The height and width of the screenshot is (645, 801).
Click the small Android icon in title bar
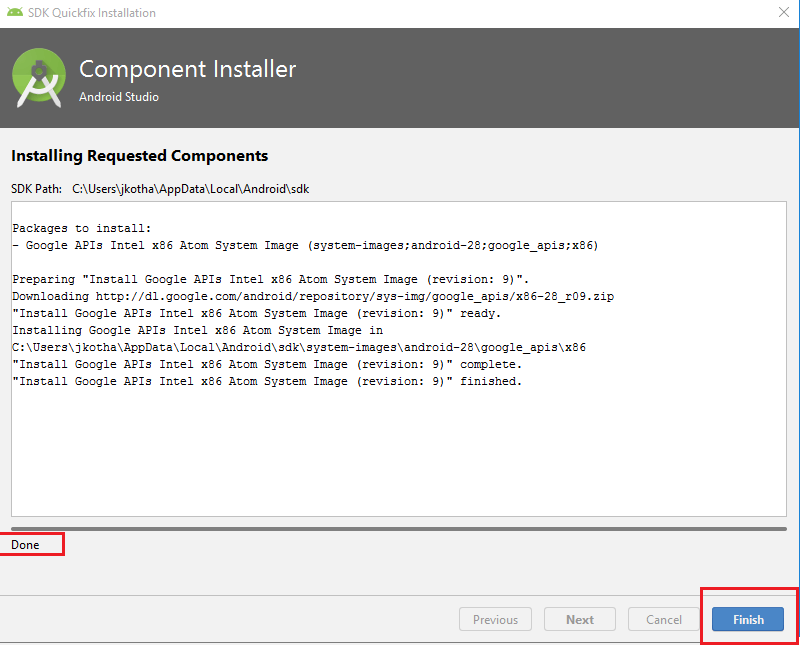click(14, 13)
